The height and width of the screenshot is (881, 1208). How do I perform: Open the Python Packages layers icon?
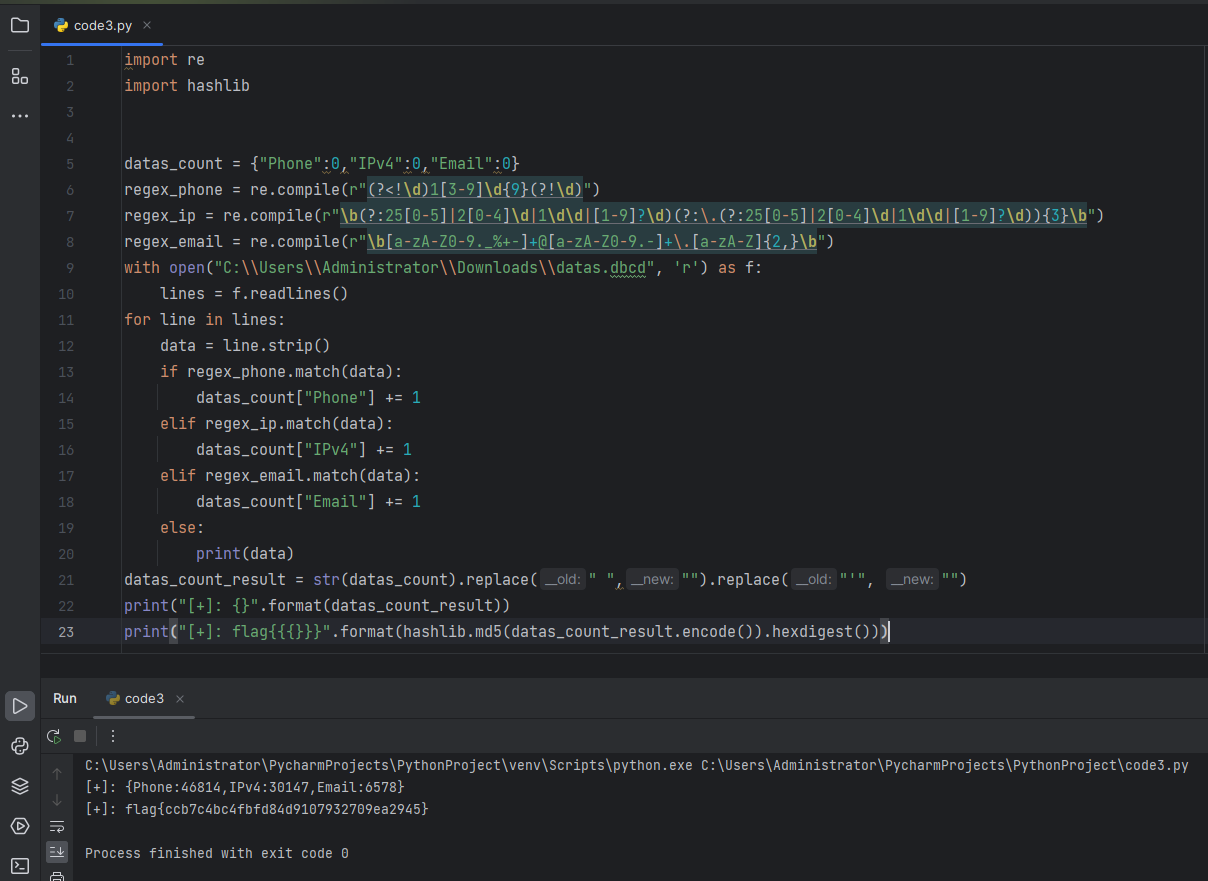pyautogui.click(x=20, y=786)
